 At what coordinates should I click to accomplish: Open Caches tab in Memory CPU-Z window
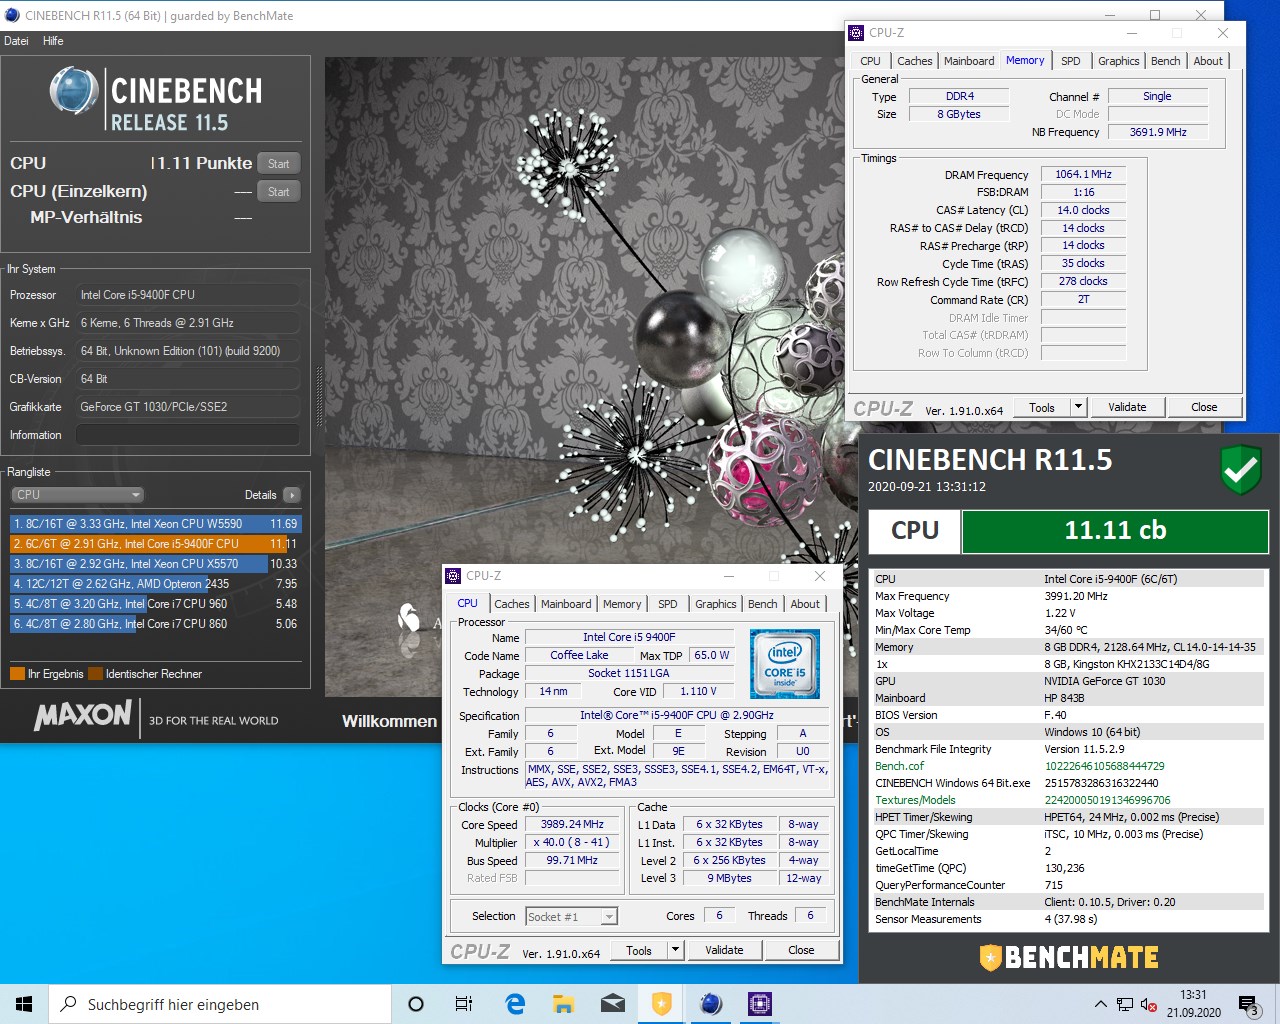(x=915, y=61)
